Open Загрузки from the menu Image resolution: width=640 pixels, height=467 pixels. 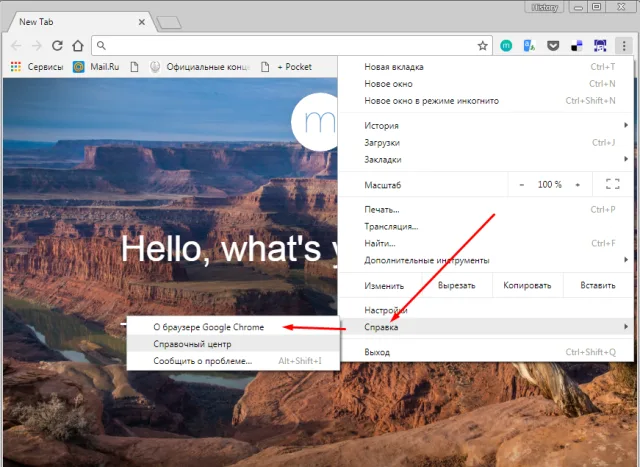pyautogui.click(x=486, y=143)
